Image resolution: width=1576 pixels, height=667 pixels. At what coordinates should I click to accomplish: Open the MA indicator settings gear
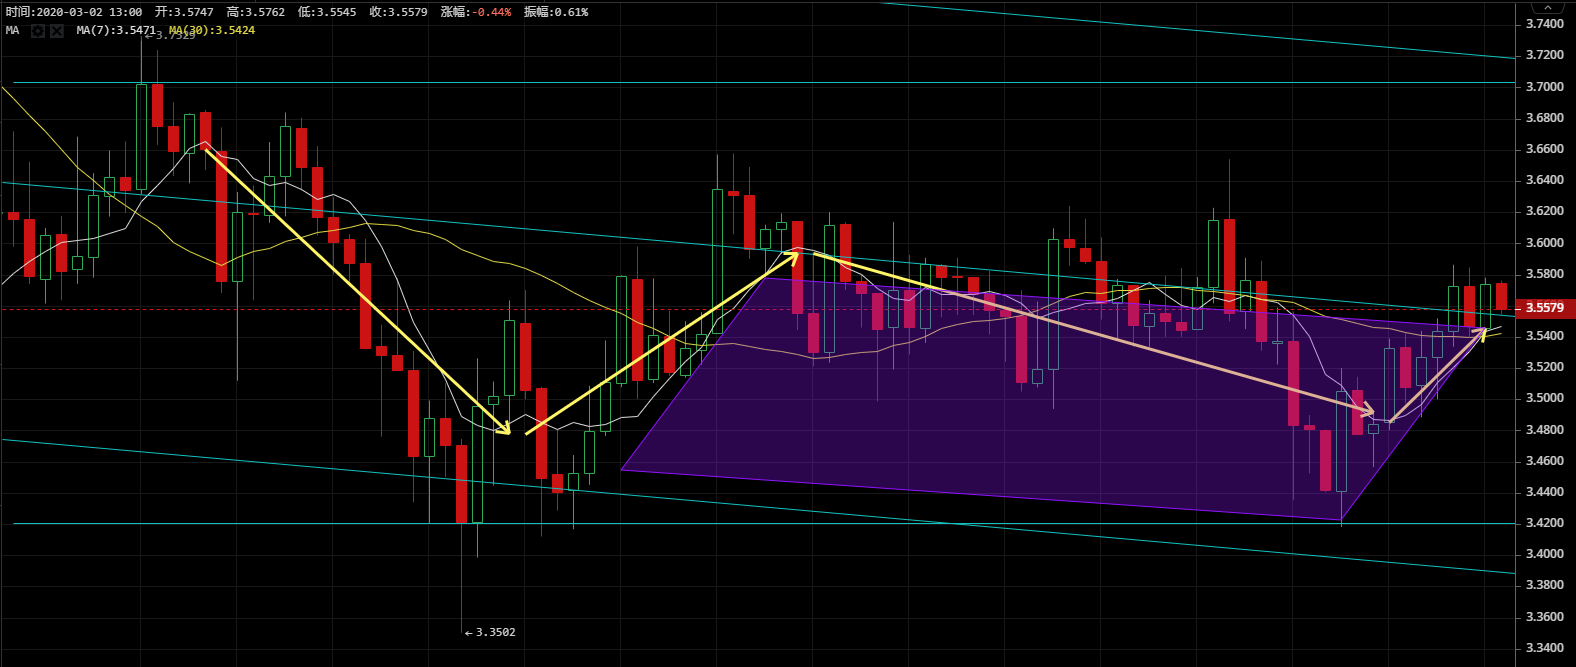pyautogui.click(x=38, y=31)
